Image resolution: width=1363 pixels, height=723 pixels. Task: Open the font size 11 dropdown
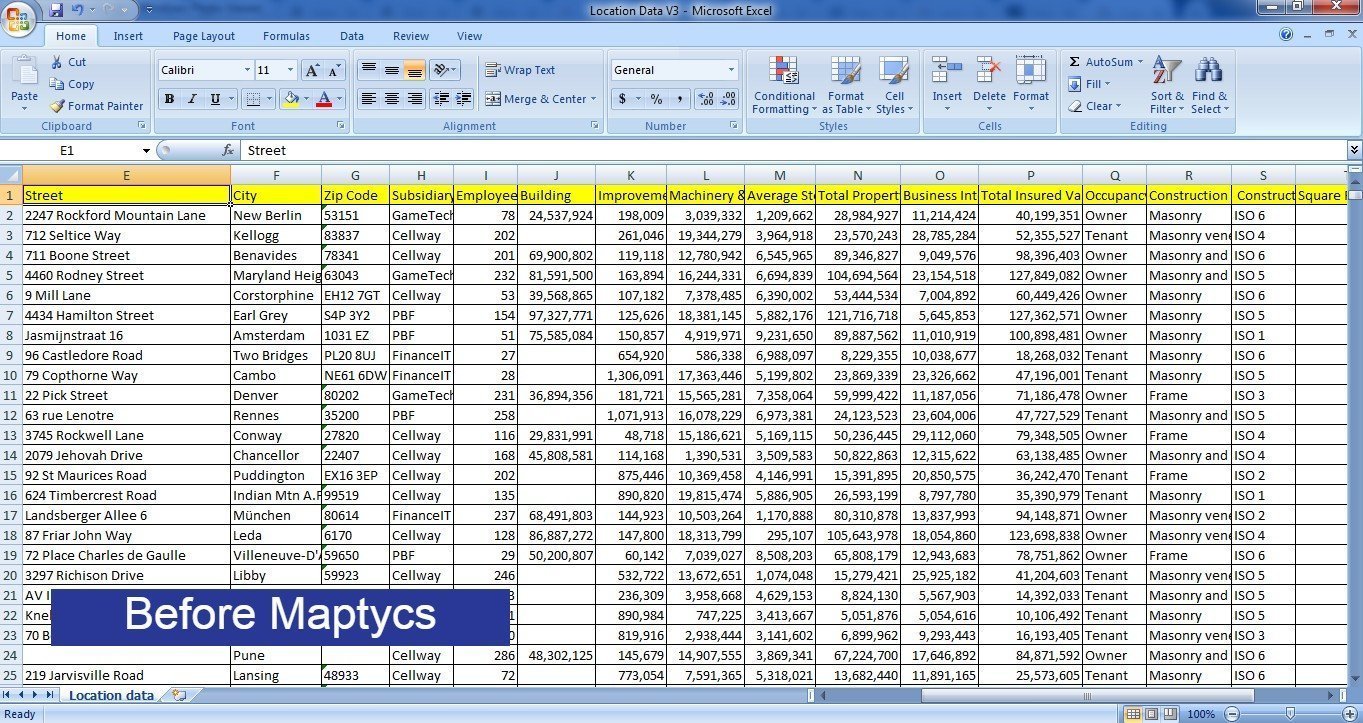point(291,70)
